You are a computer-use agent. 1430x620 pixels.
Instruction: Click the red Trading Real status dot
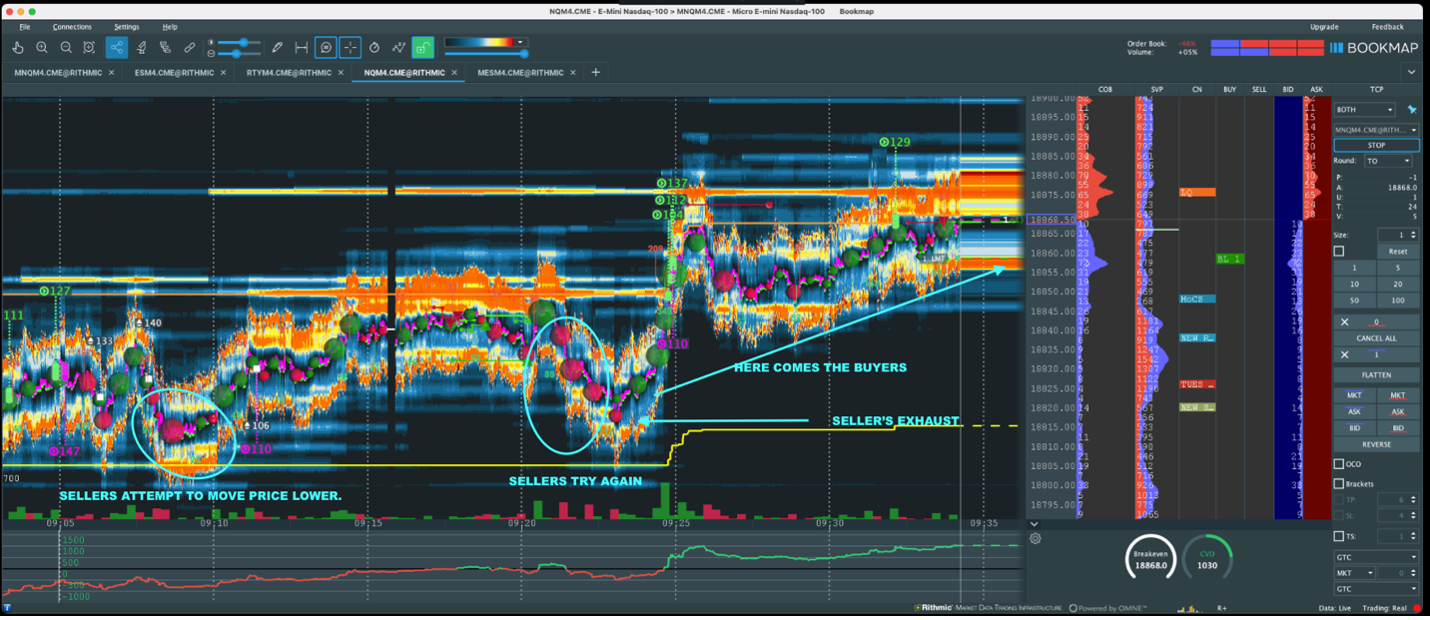pyautogui.click(x=1417, y=608)
